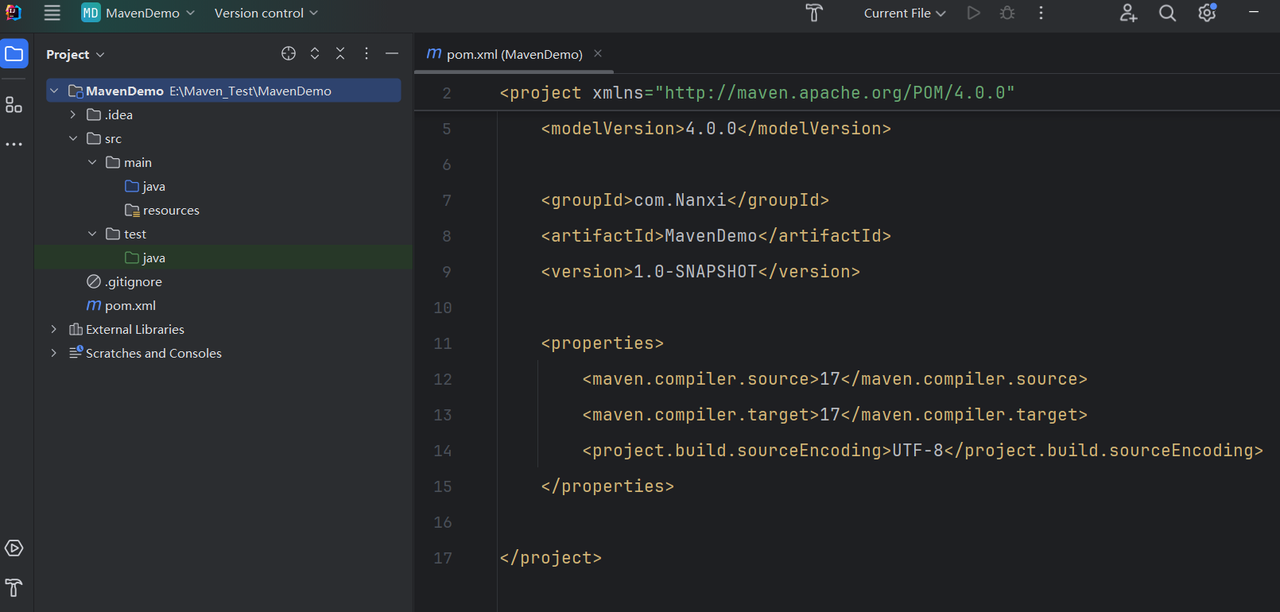Open IDE settings gear icon

[x=1207, y=13]
